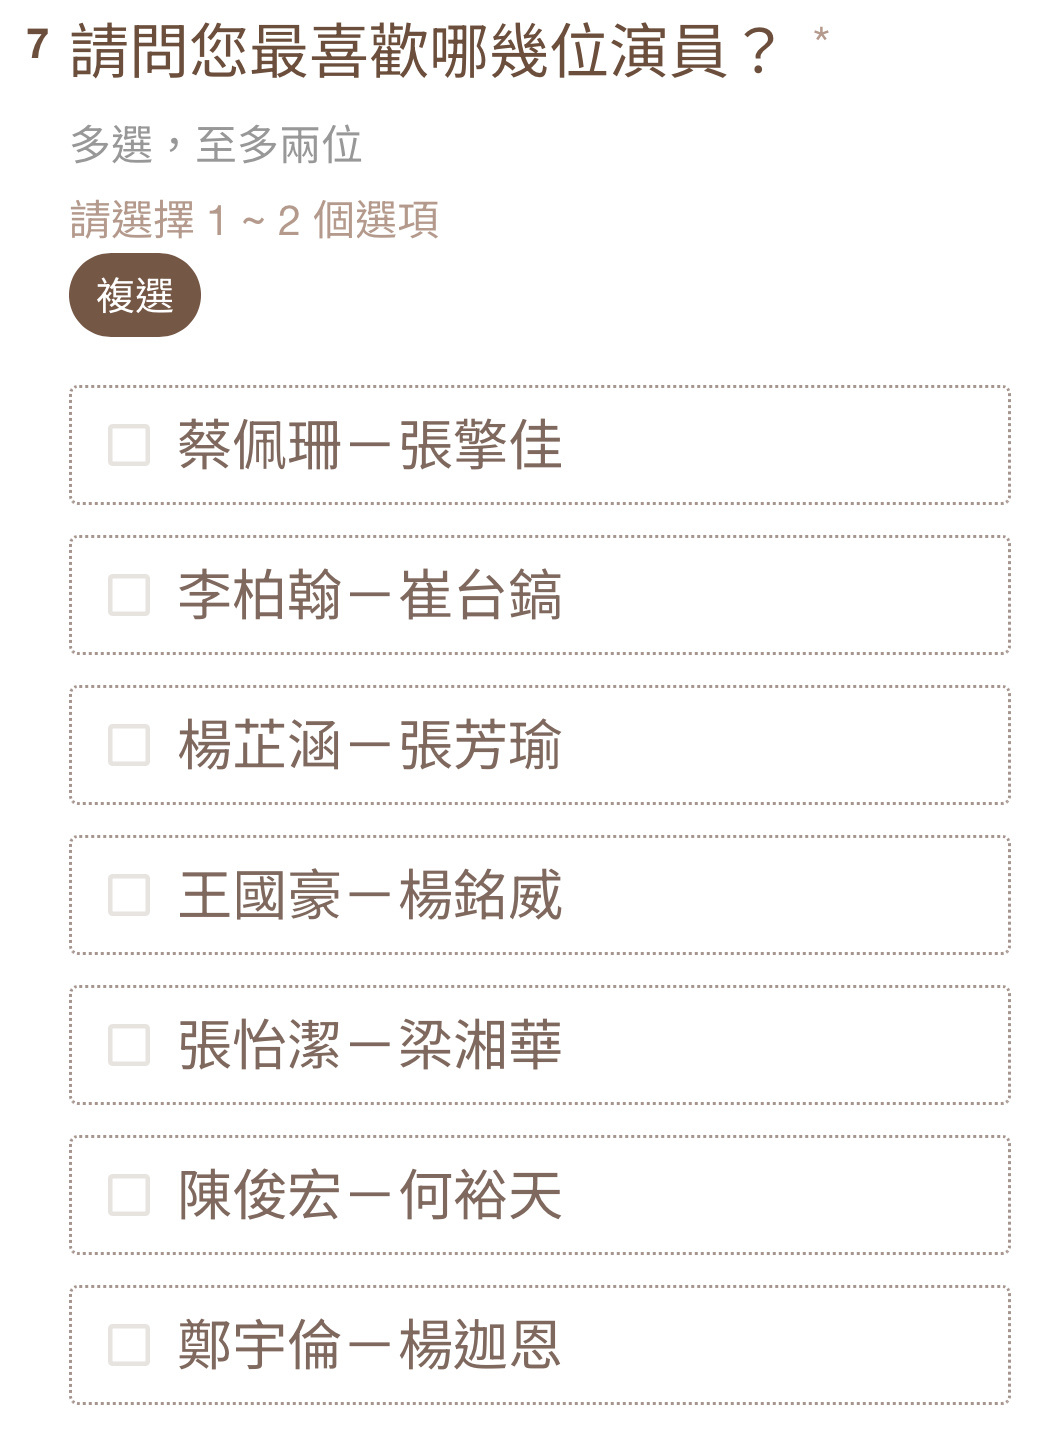
Task: Enable the 鄭宇倫-楊迦恩 checkbox
Action: (x=129, y=1345)
